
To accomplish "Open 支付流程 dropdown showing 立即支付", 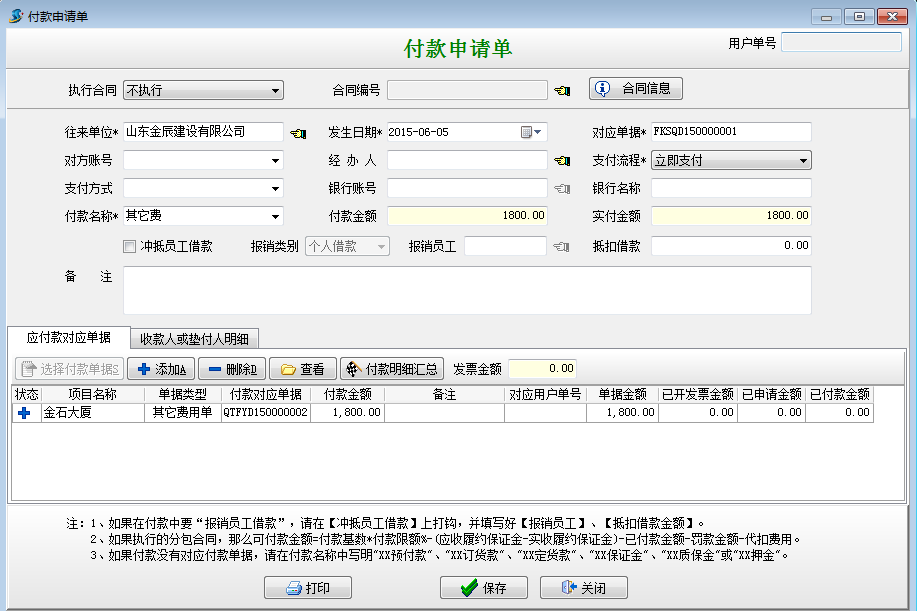I will (803, 161).
